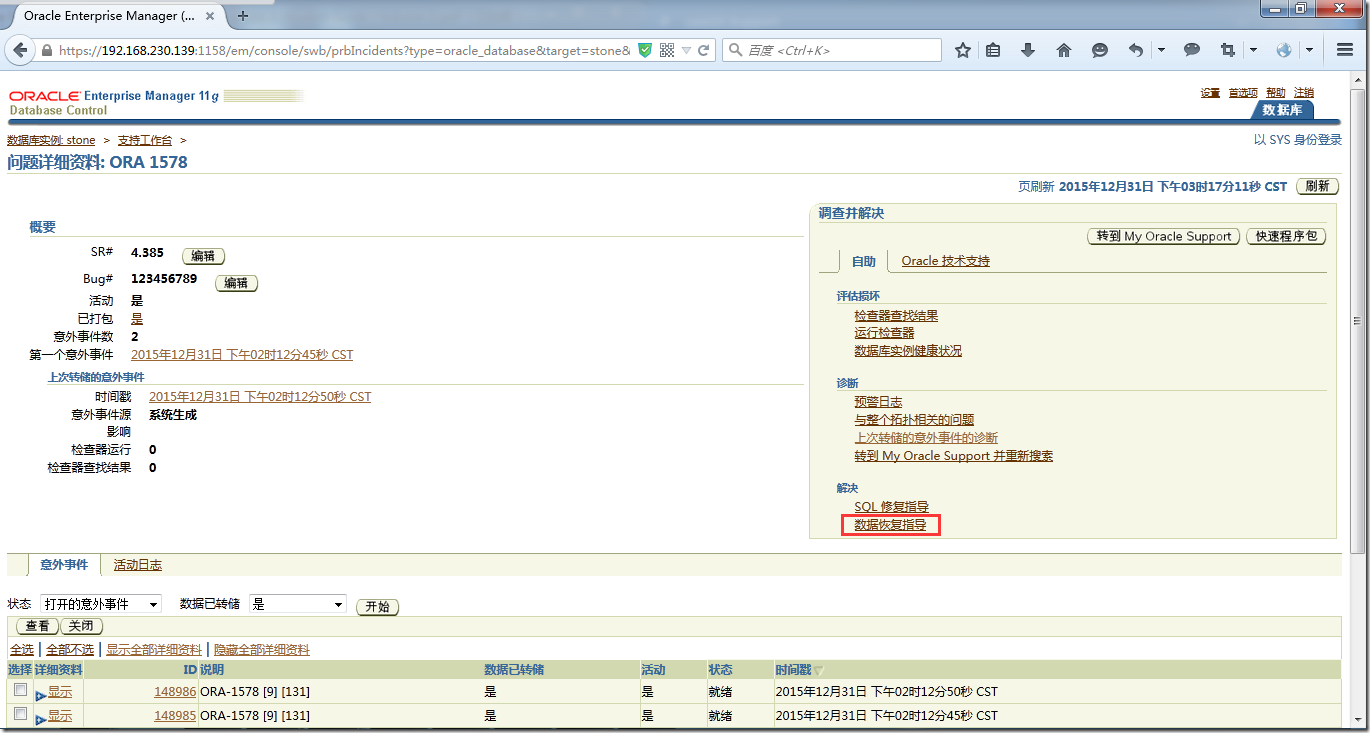The width and height of the screenshot is (1370, 733).
Task: Click the chat bubble toolbar icon
Action: (x=1192, y=50)
